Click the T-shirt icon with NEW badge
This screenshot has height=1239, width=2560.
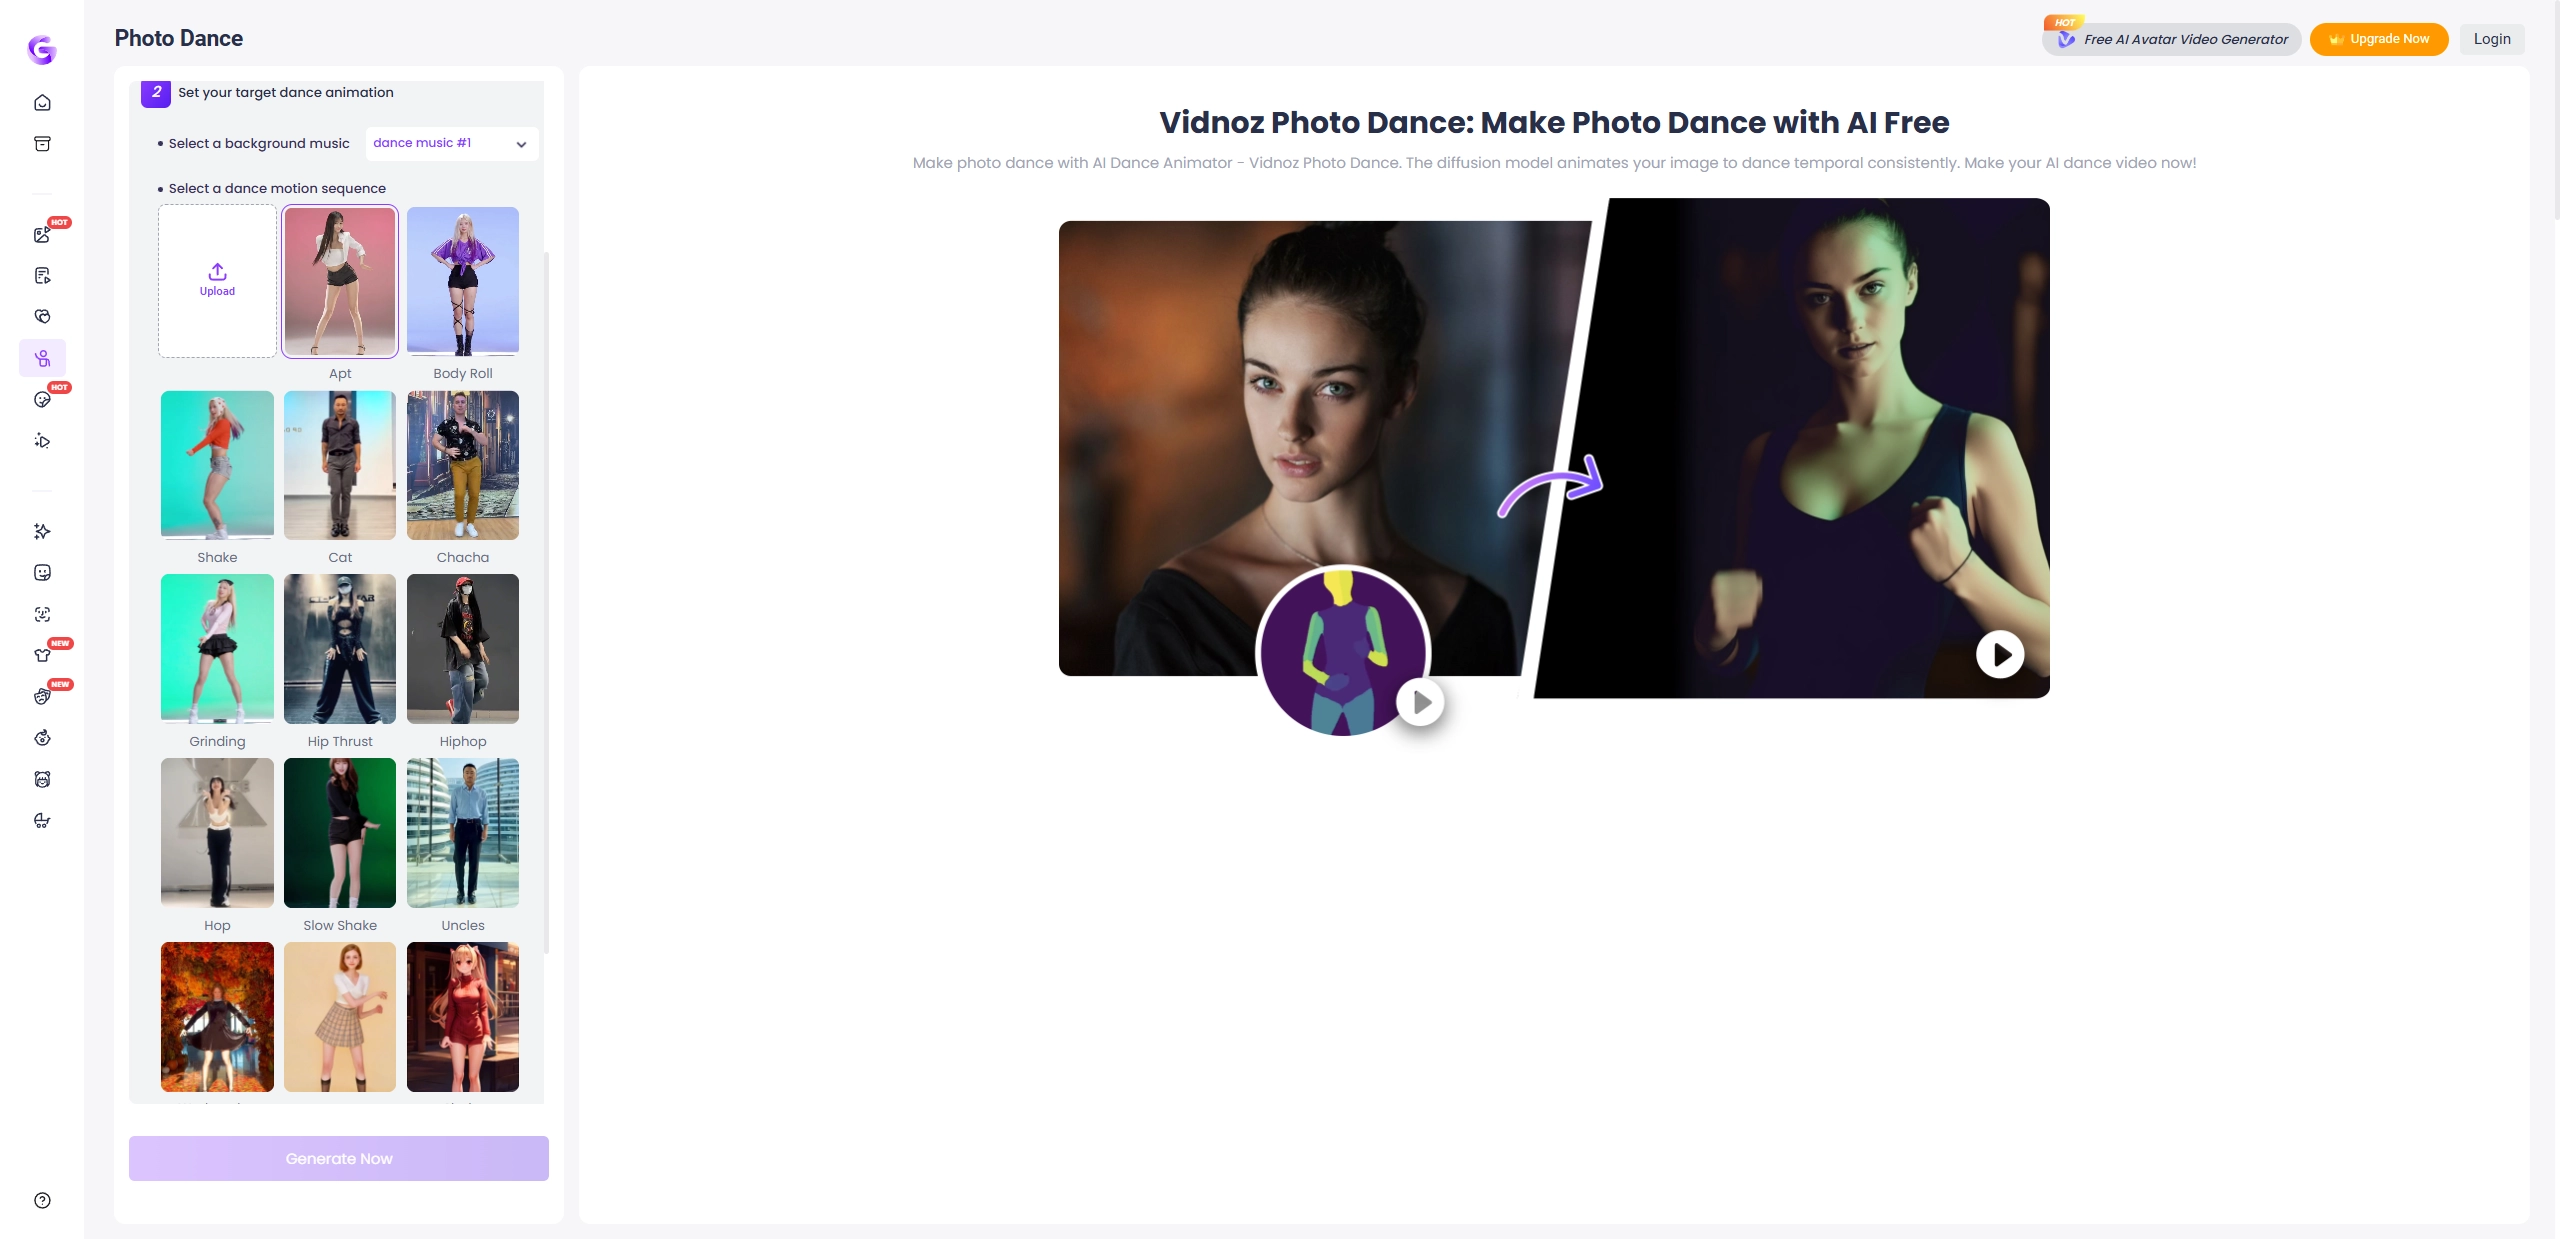42,655
